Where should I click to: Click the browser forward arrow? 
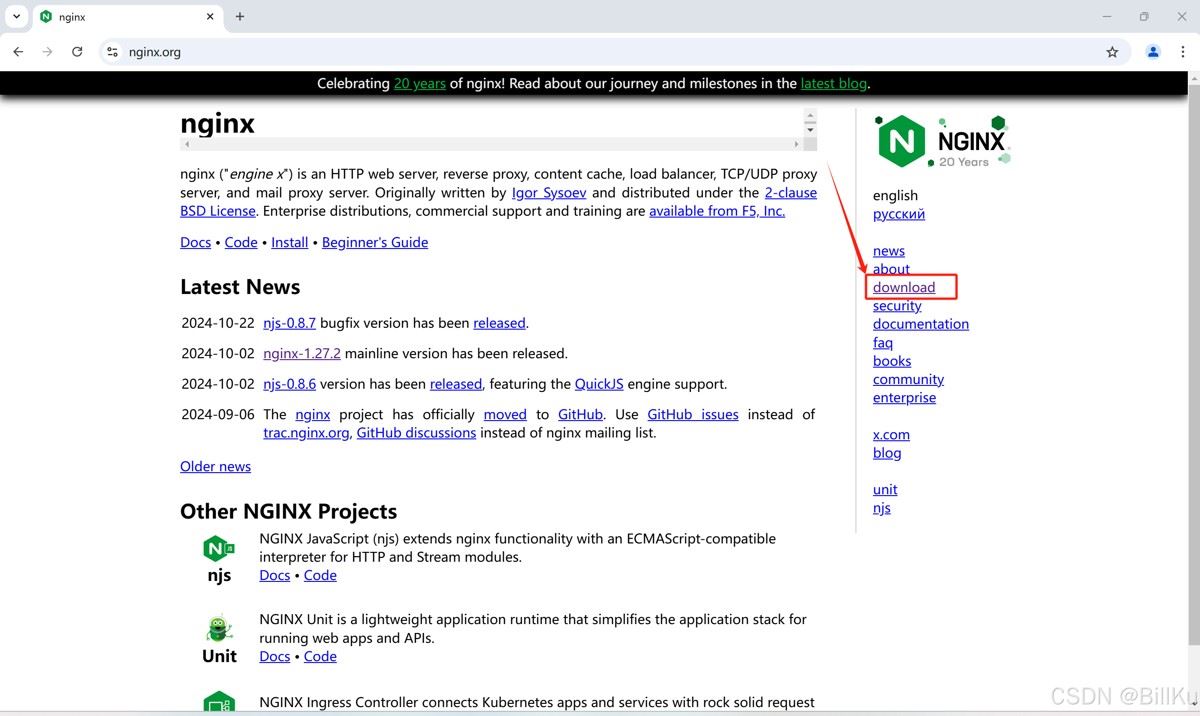pyautogui.click(x=47, y=52)
